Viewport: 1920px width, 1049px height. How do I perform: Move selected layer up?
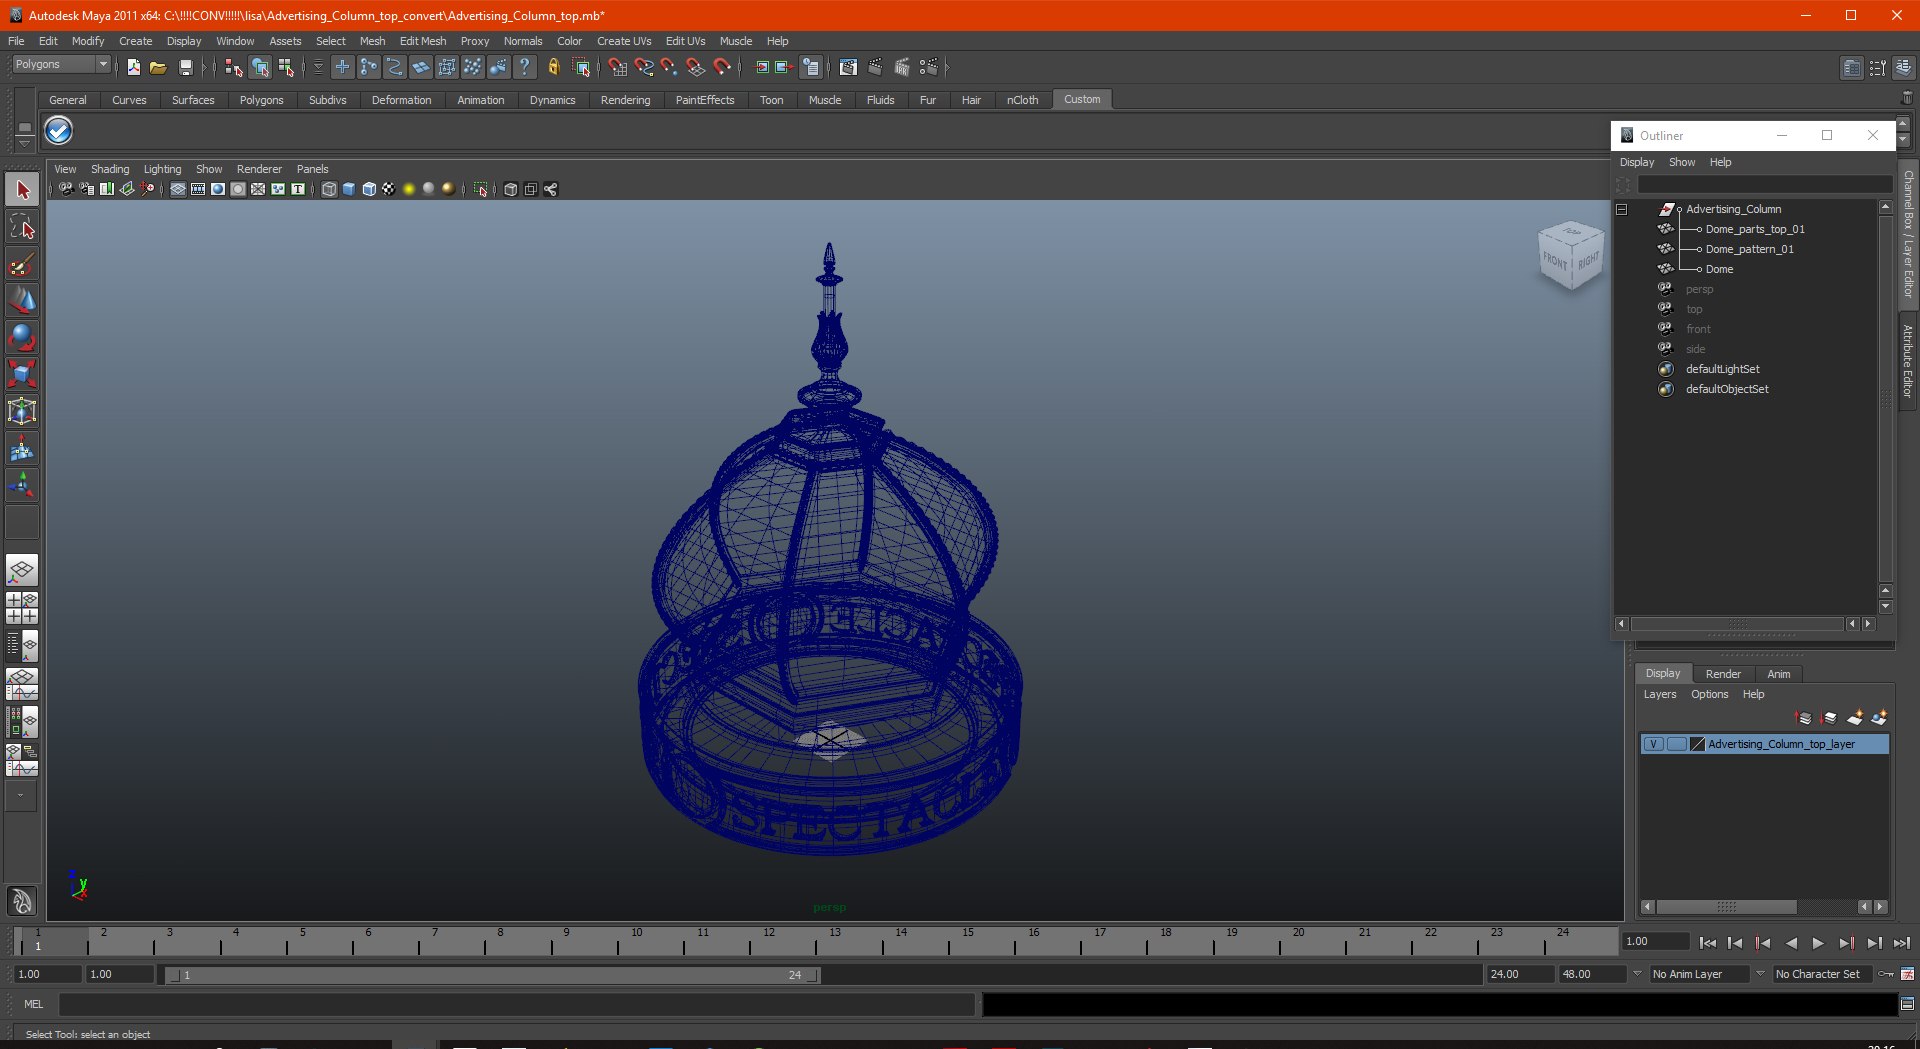[1804, 718]
